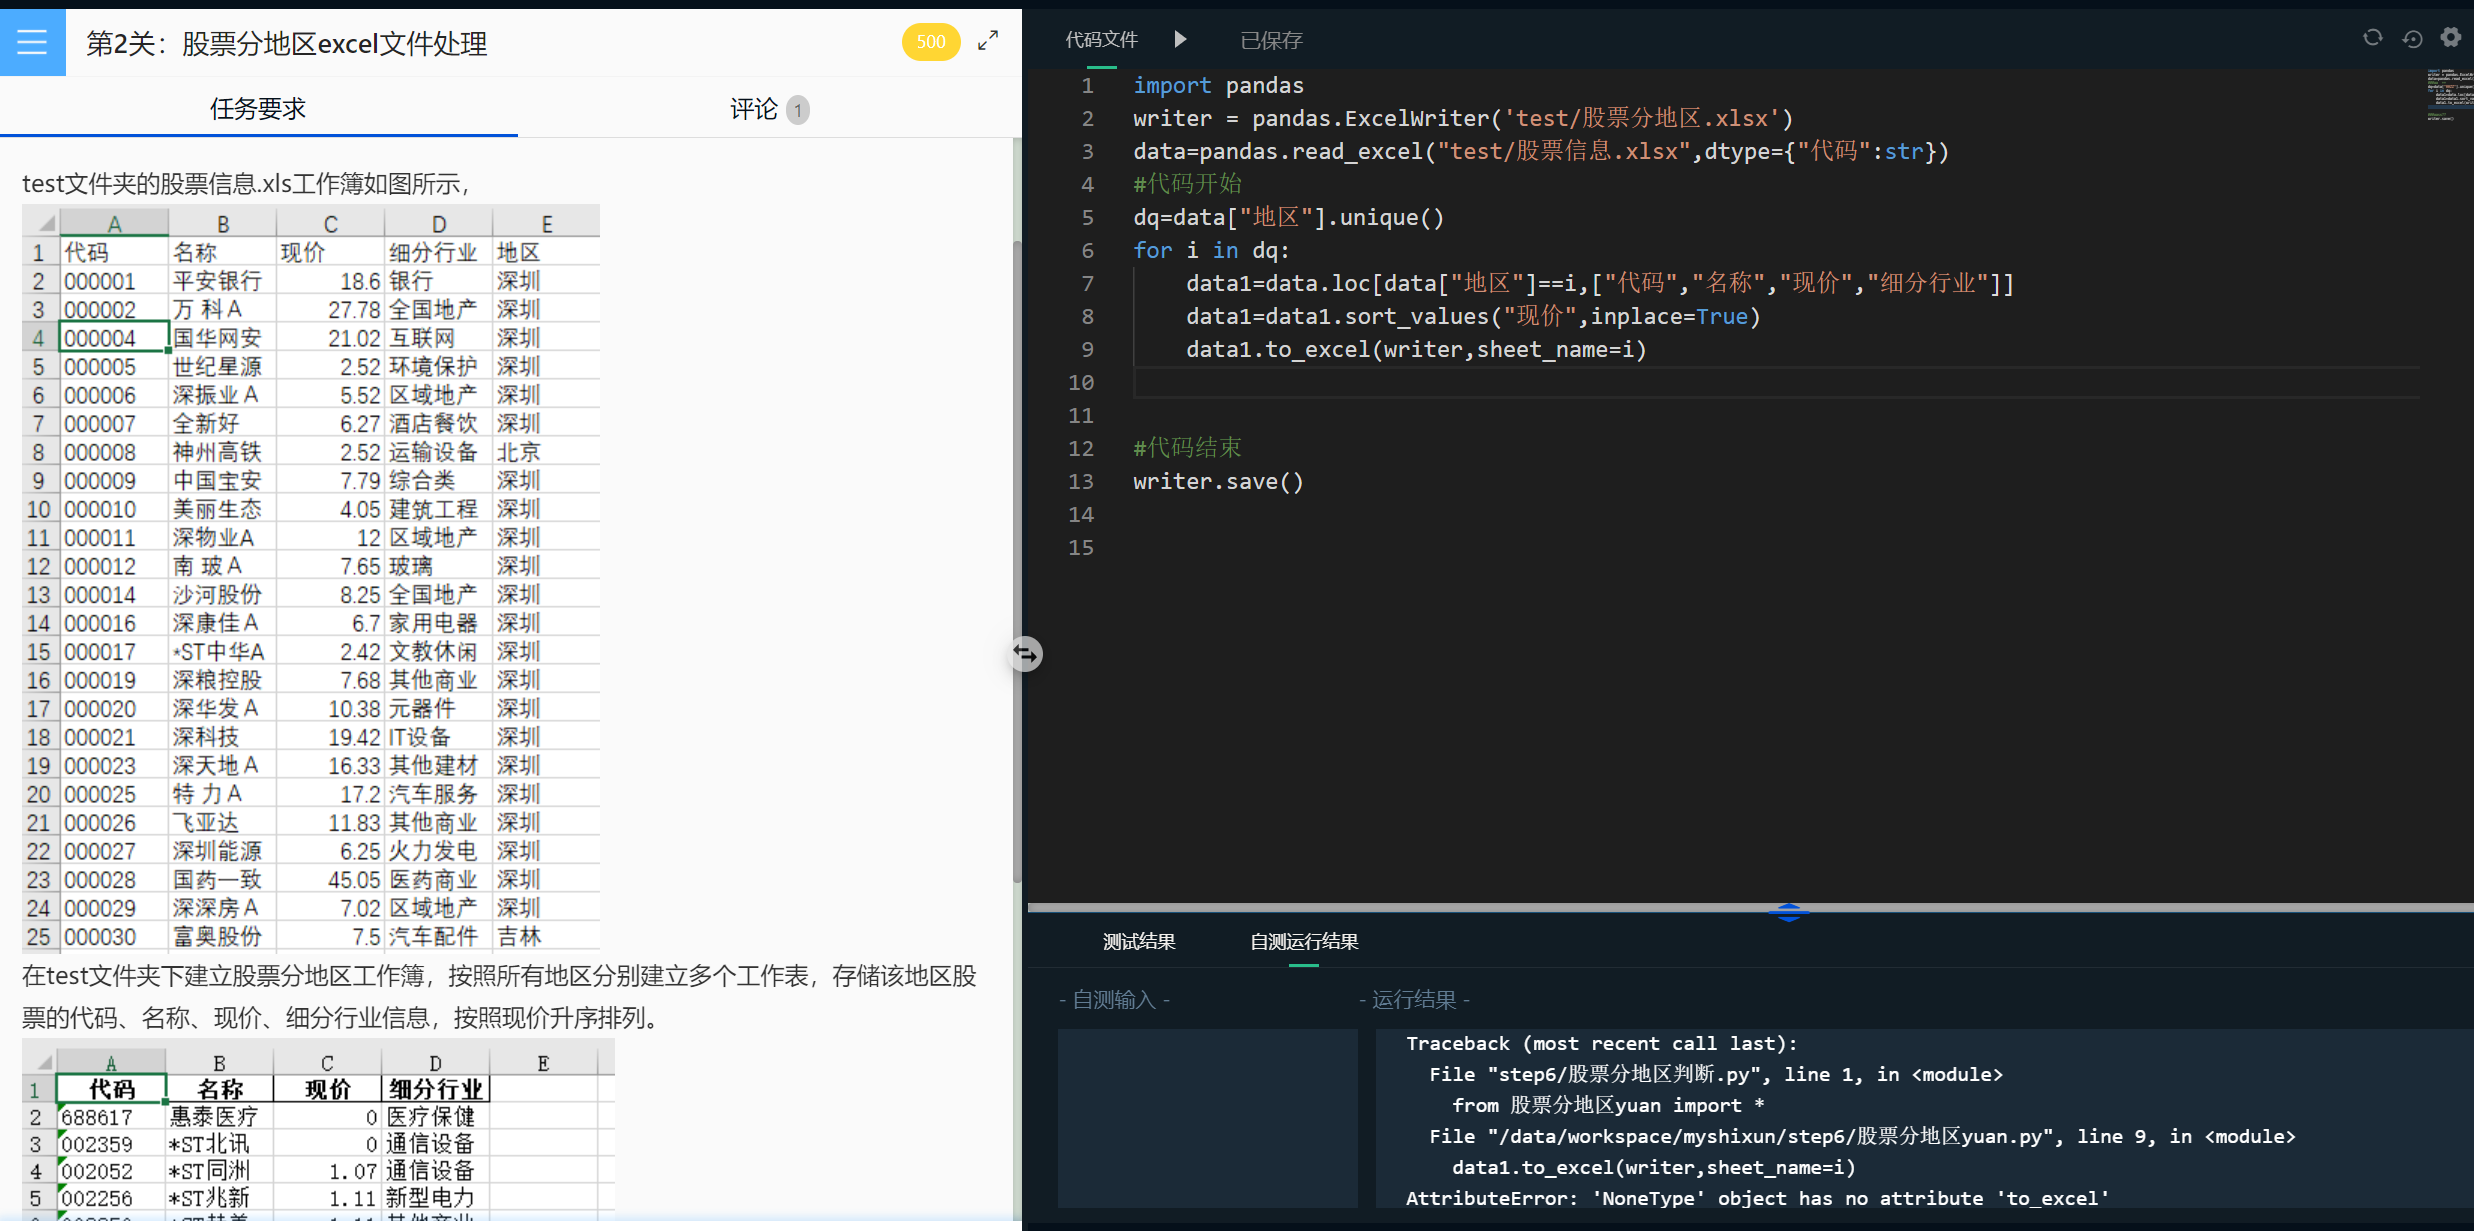The height and width of the screenshot is (1231, 2474).
Task: Expand the task panel to fullscreen
Action: [988, 41]
